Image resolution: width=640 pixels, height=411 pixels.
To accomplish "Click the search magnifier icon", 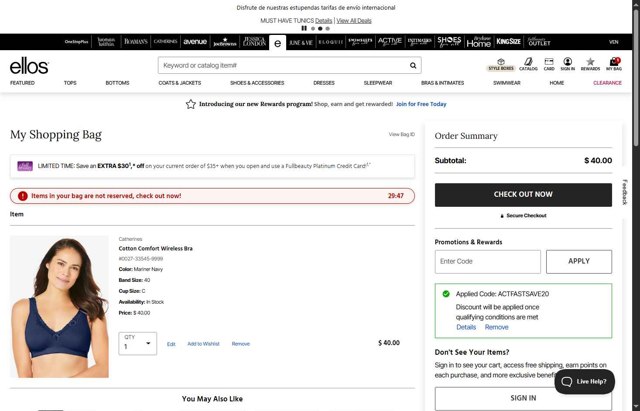I will coord(413,65).
